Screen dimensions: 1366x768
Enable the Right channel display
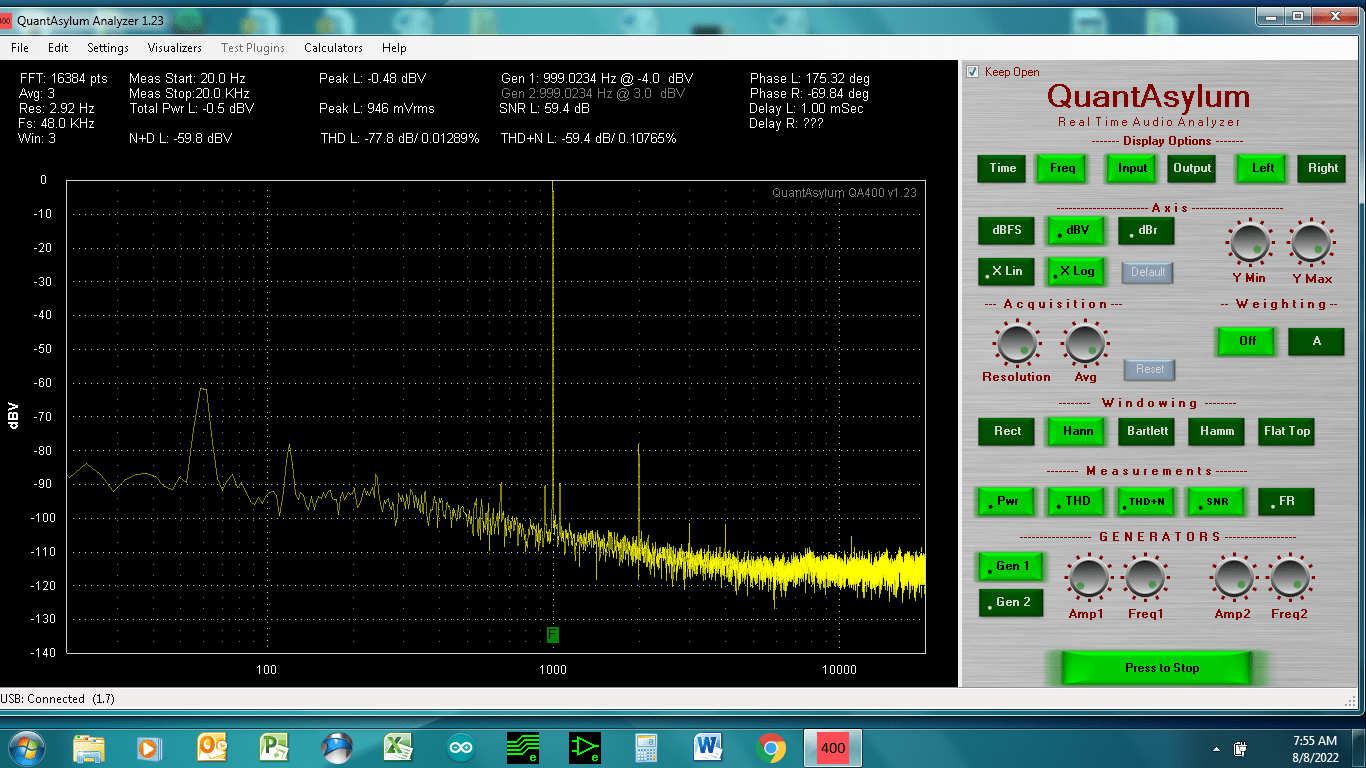pyautogui.click(x=1323, y=168)
